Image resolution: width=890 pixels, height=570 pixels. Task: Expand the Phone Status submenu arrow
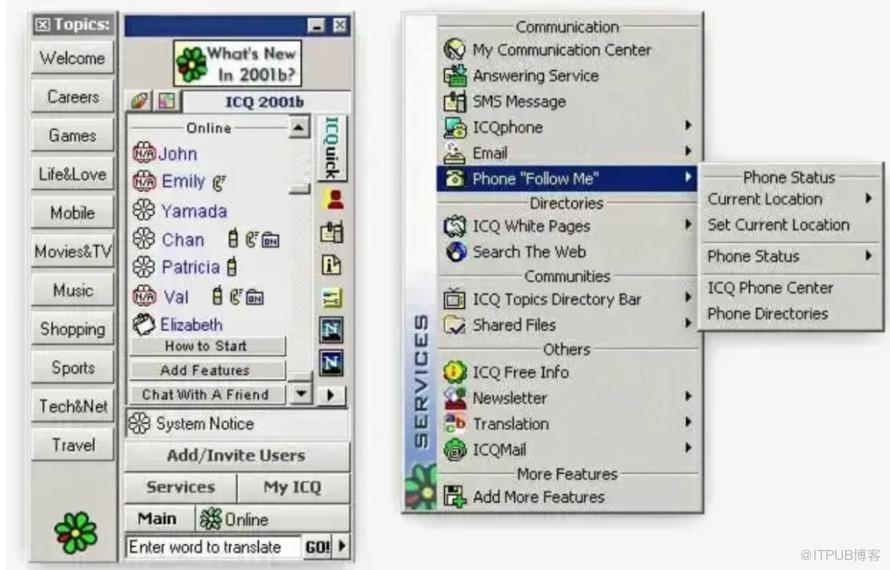point(868,255)
